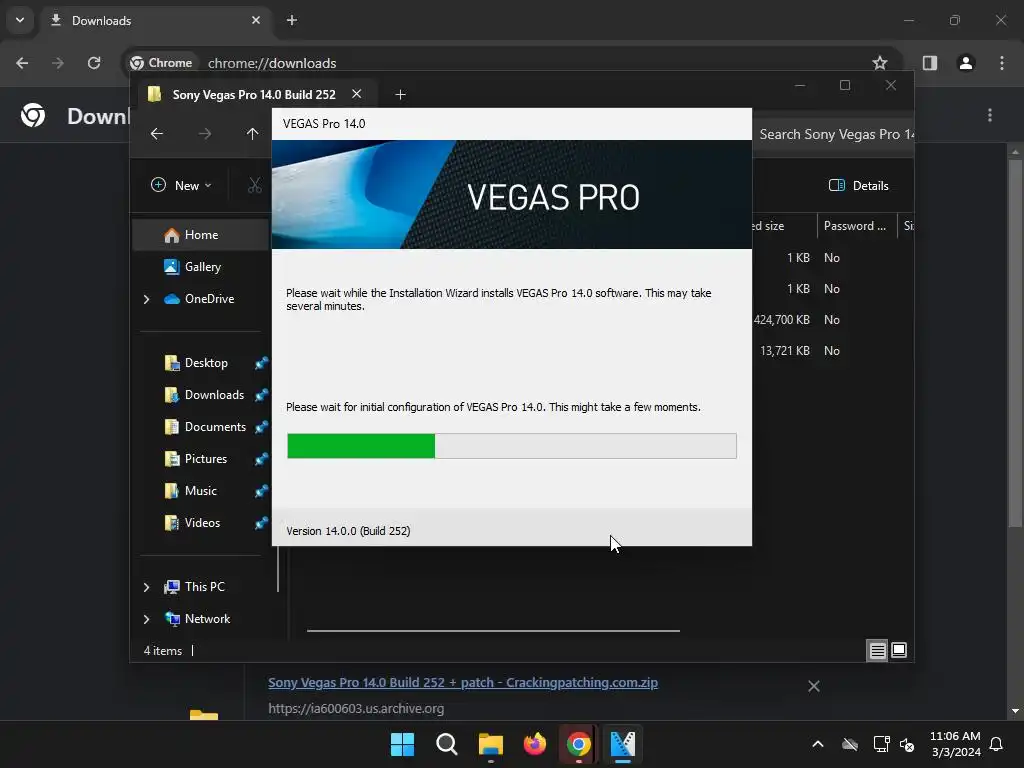
Task: Click the Chrome downloads page scrollbar
Action: click(1015, 343)
